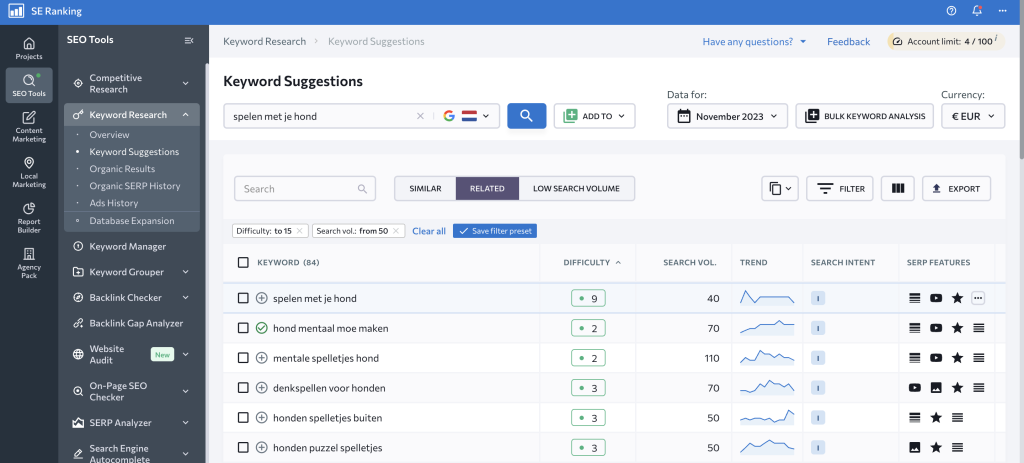Click the 'Clear all' filters link
This screenshot has height=463, width=1024.
428,231
